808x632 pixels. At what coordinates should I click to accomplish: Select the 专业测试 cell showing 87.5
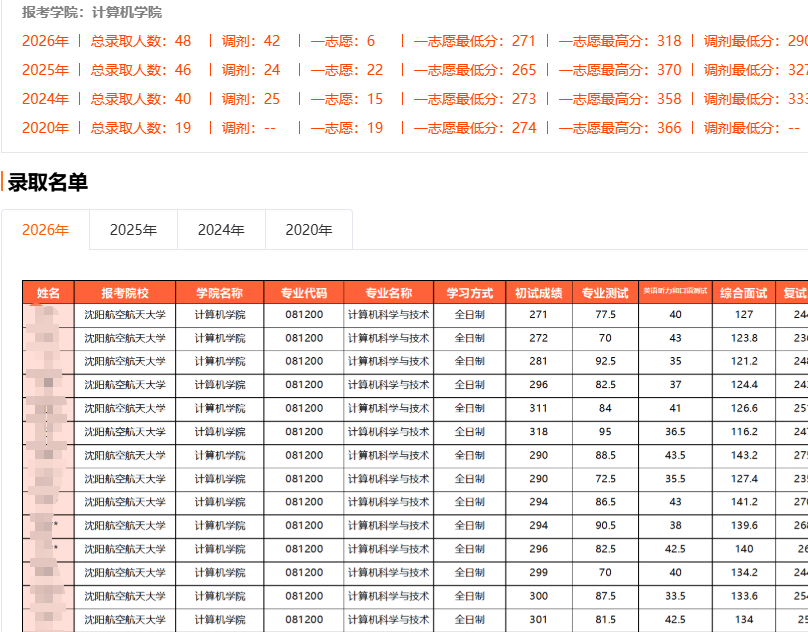tap(605, 596)
